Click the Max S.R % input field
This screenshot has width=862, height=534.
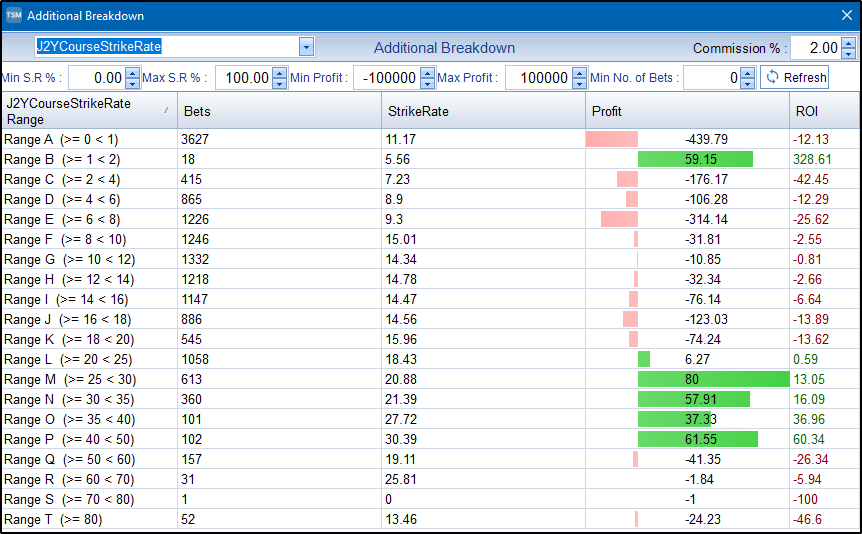244,78
